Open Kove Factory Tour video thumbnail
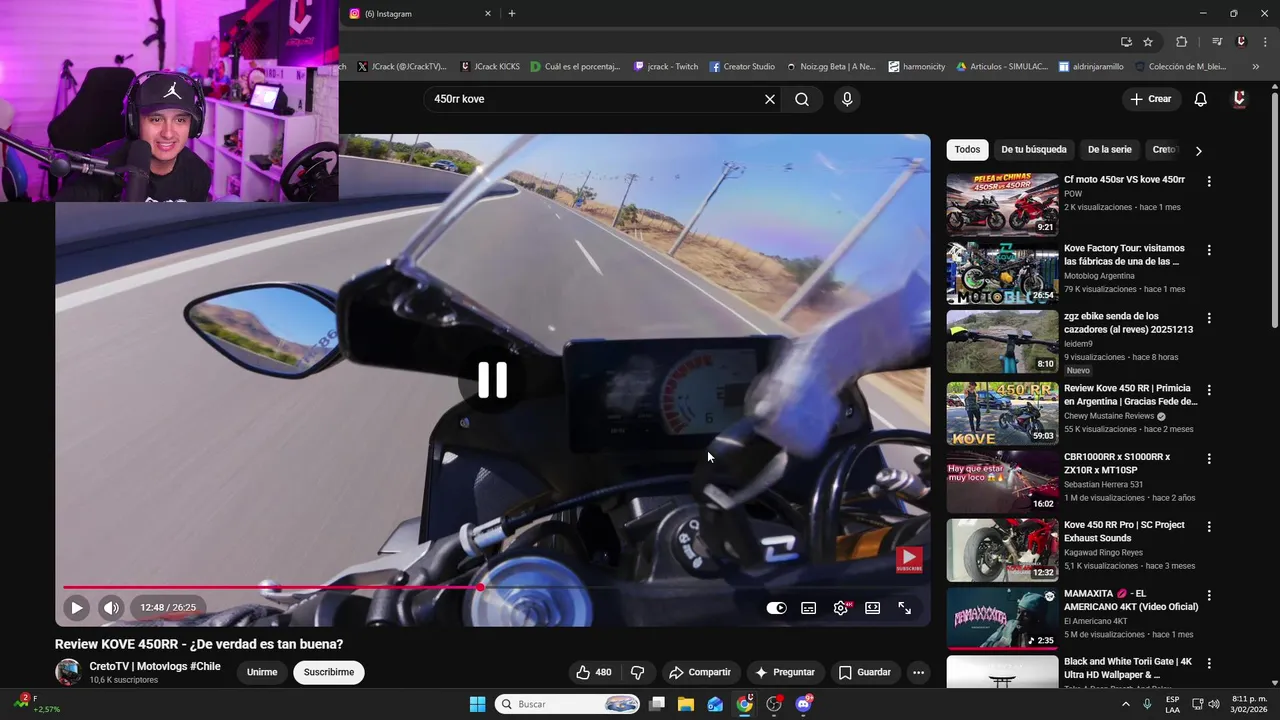 pos(1002,273)
